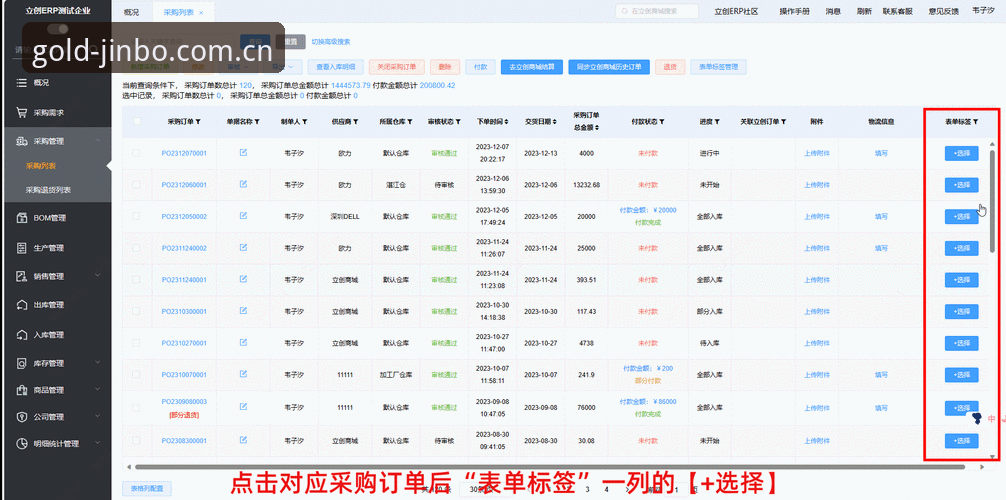Image resolution: width=1006 pixels, height=500 pixels.
Task: Tick checkbox for order PO2310070001
Action: pyautogui.click(x=136, y=375)
